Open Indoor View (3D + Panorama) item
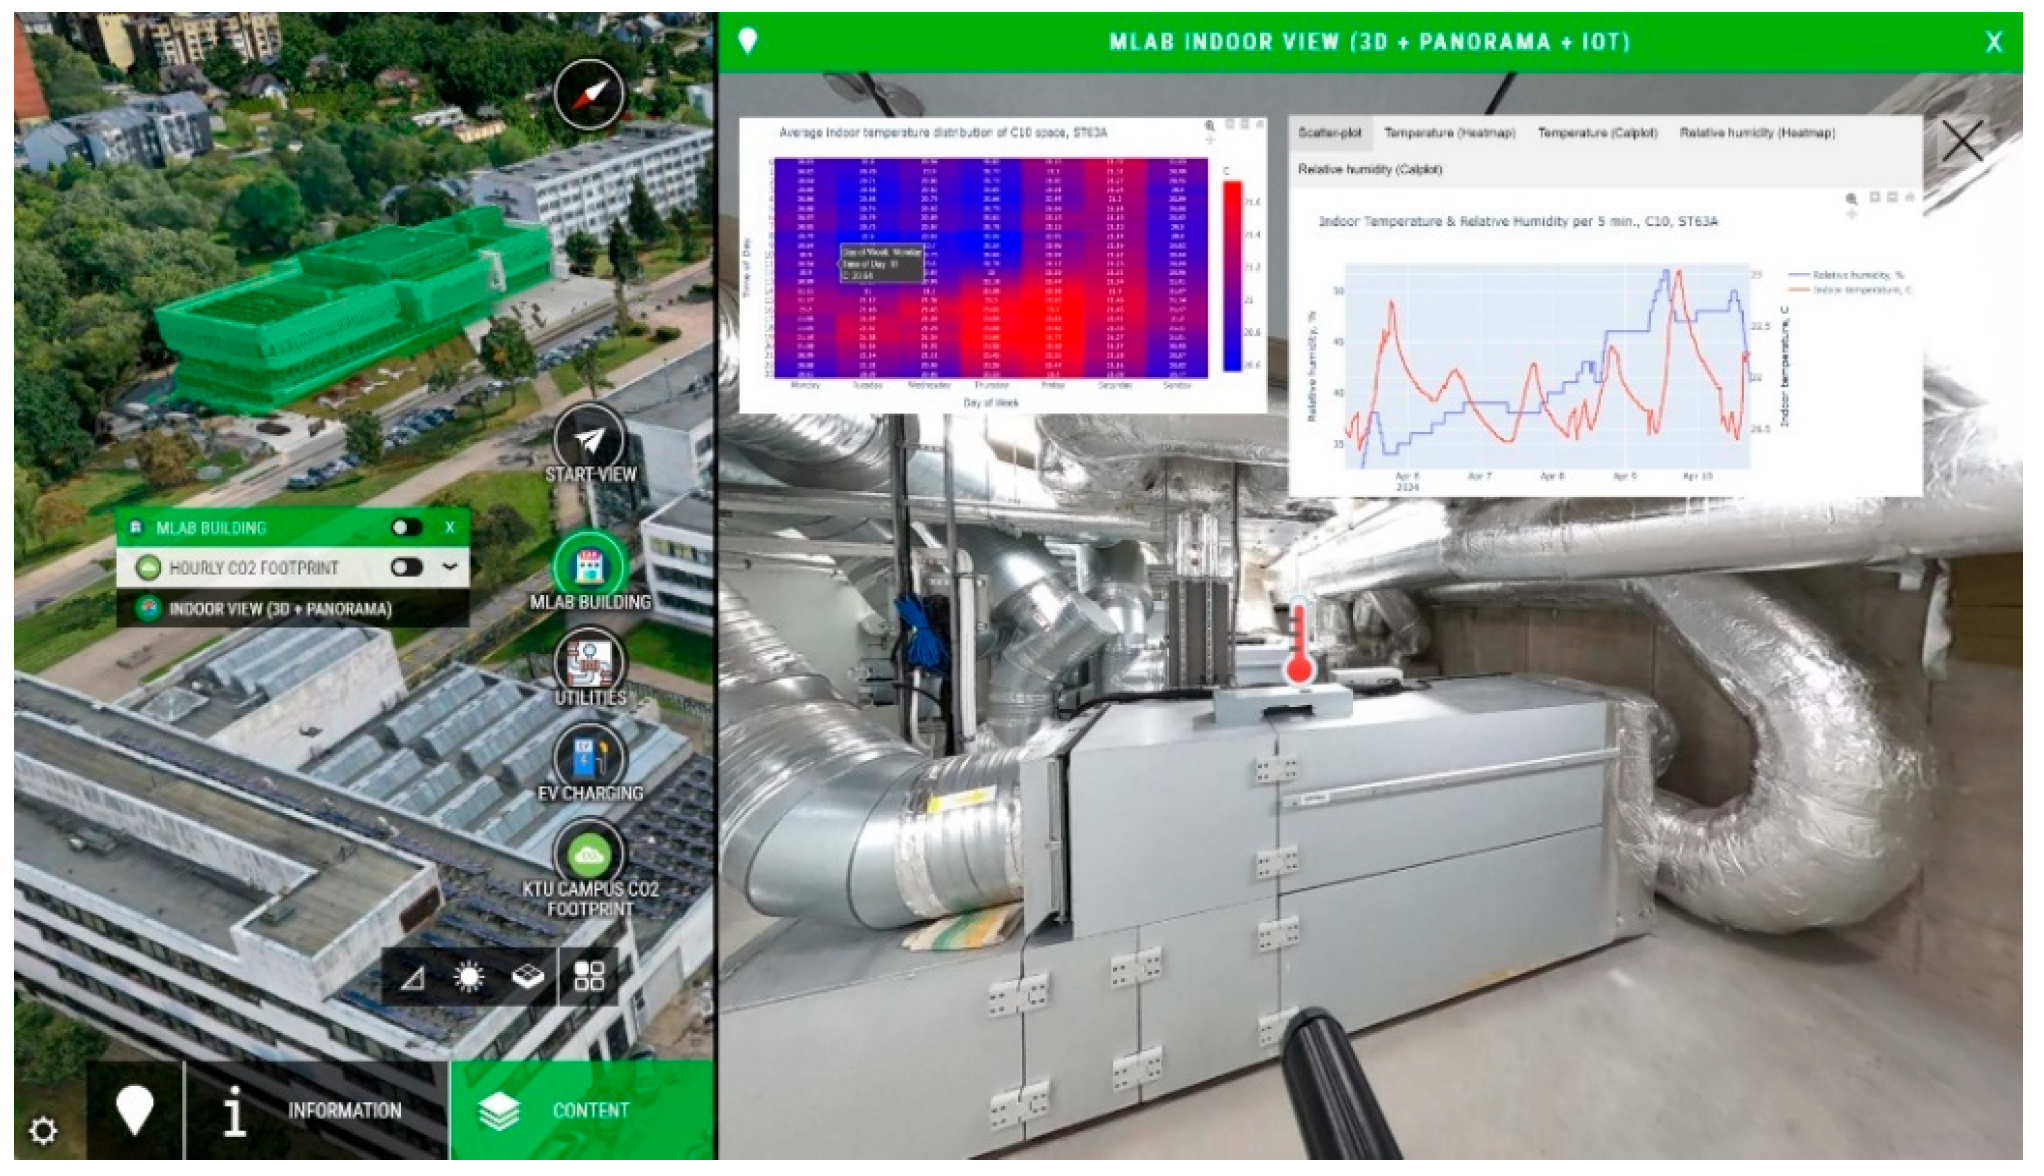 pos(280,609)
